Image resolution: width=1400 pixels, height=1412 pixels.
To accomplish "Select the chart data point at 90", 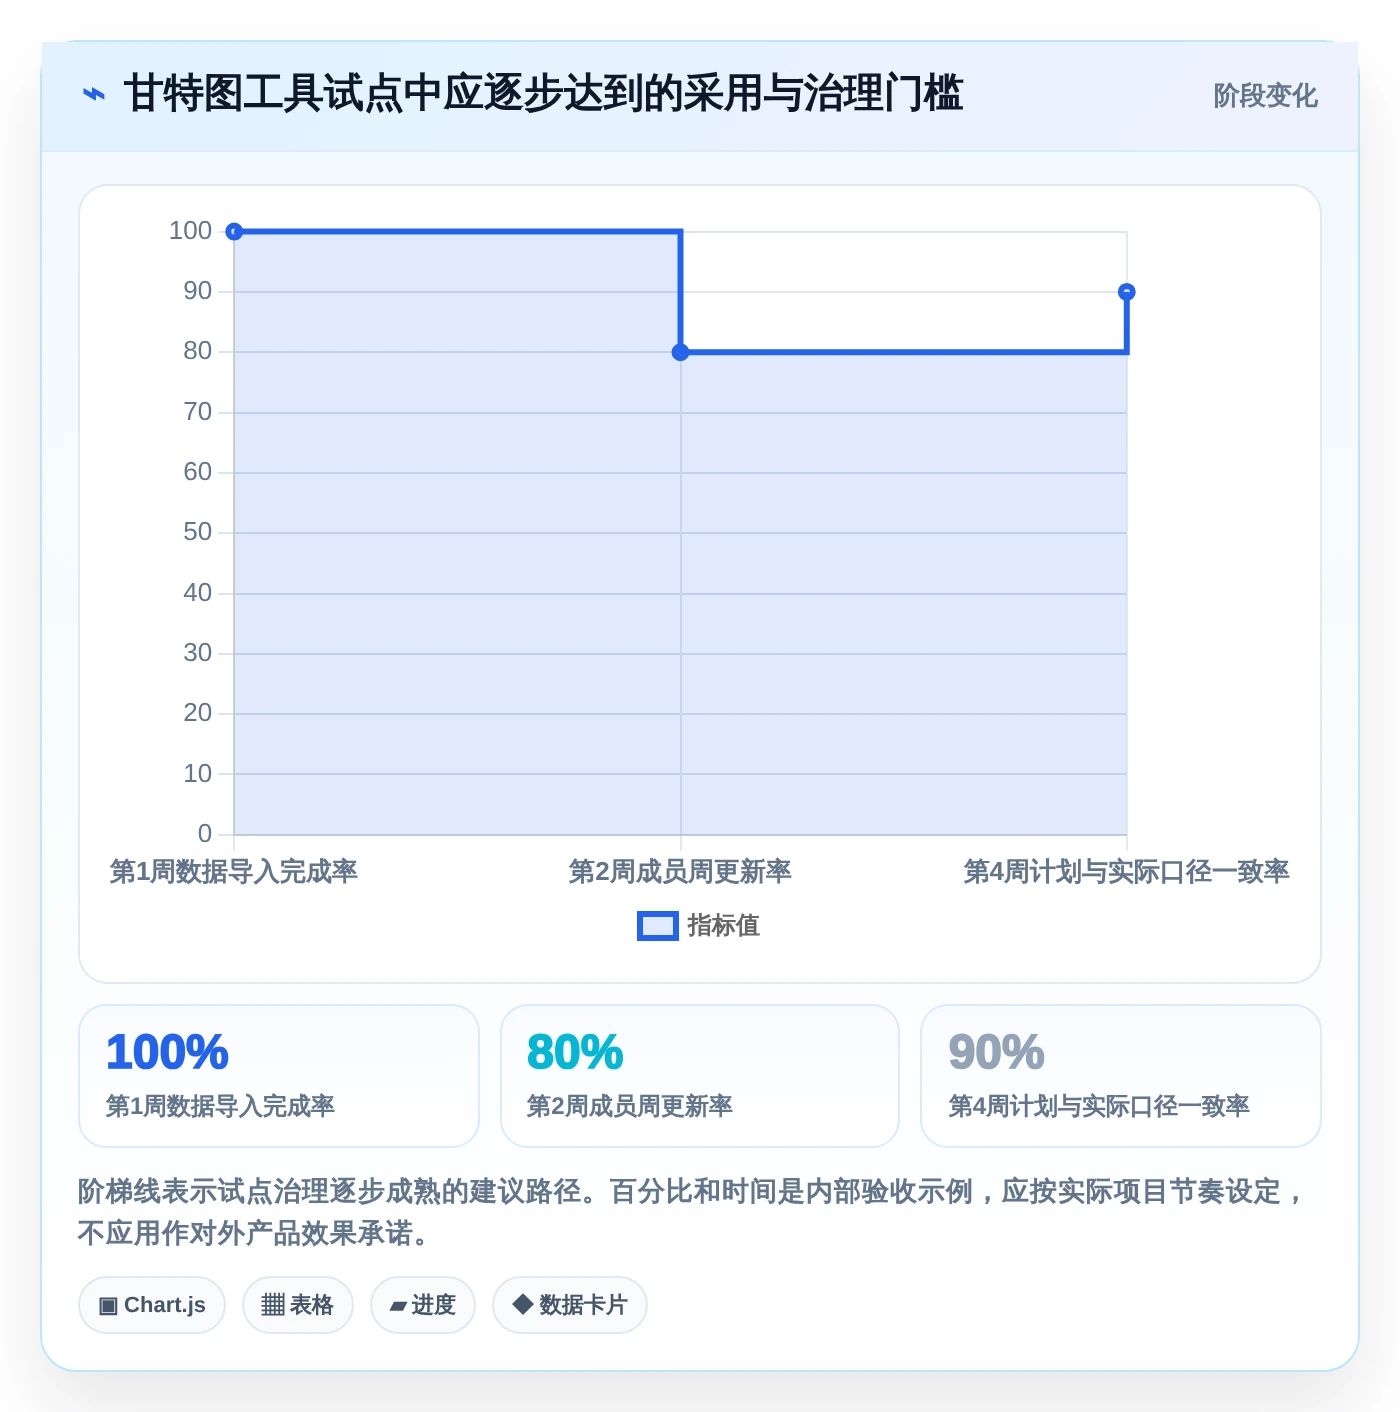I will (1127, 292).
